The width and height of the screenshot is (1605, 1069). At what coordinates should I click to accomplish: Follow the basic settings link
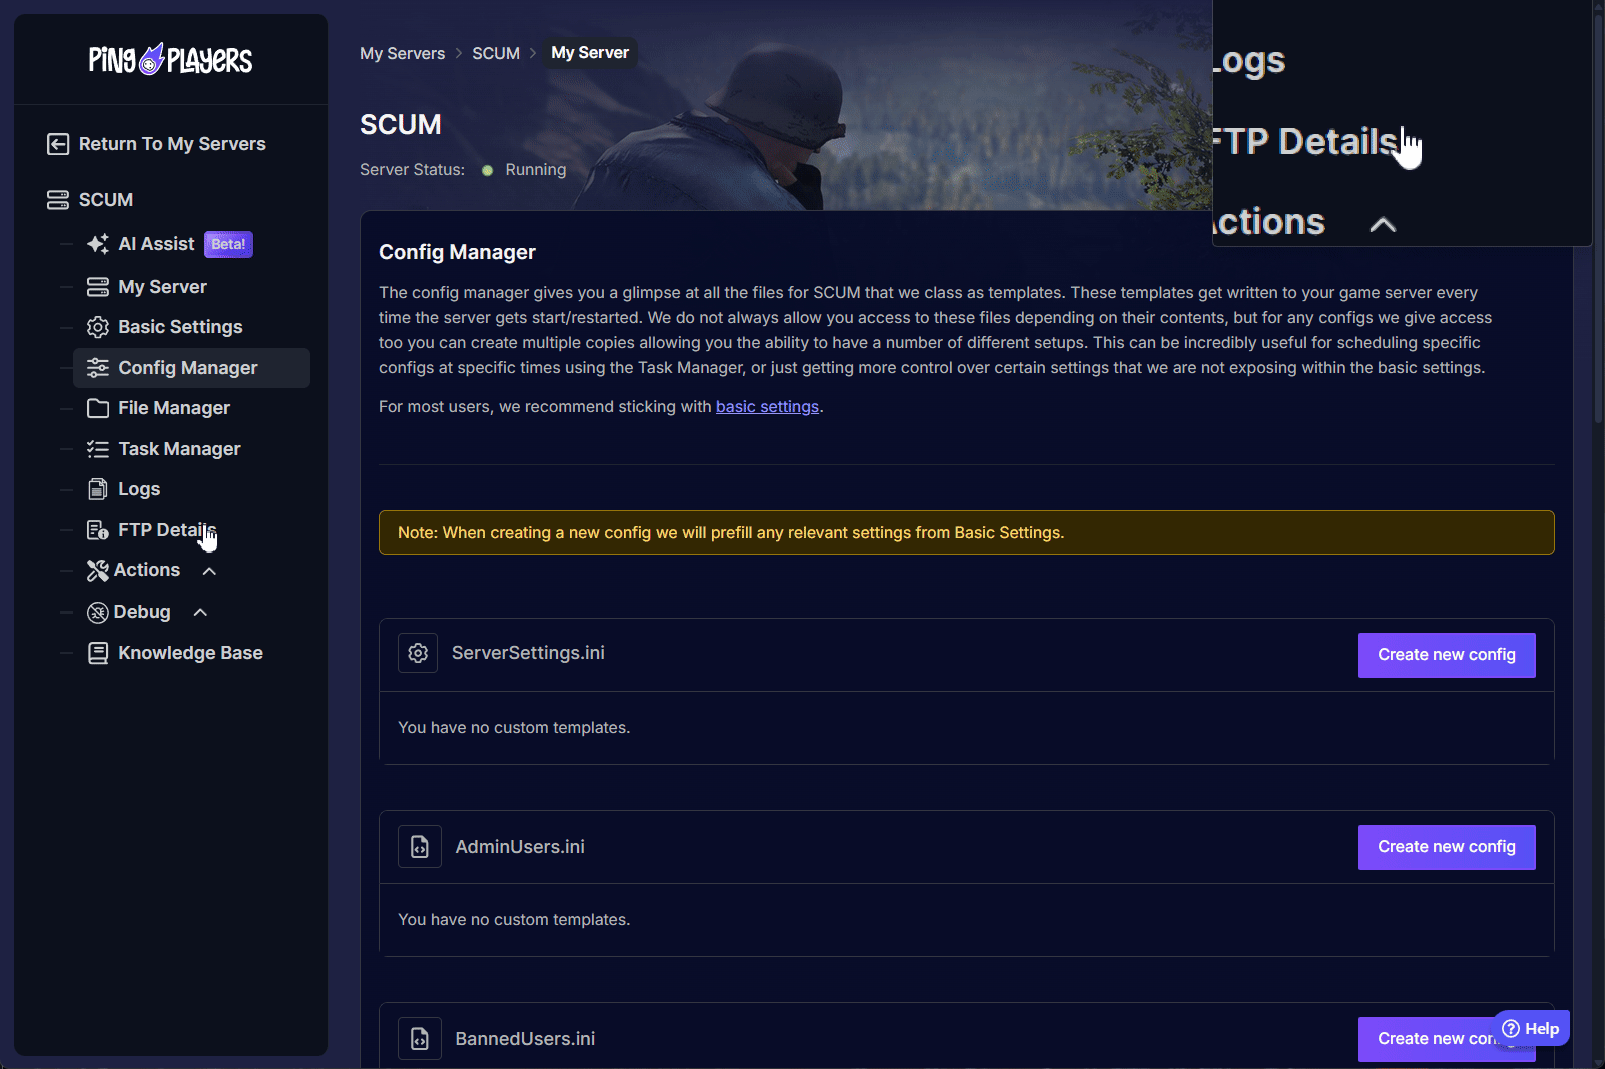[x=767, y=407]
